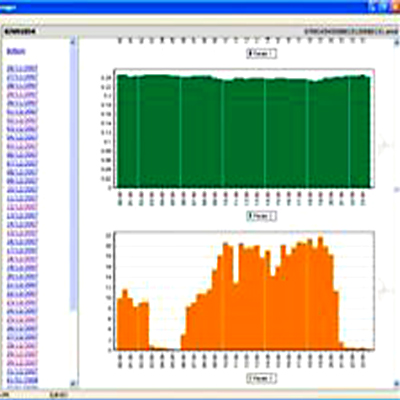Click the short dip bar between orange peaks
400x400 pixels.
[236, 317]
